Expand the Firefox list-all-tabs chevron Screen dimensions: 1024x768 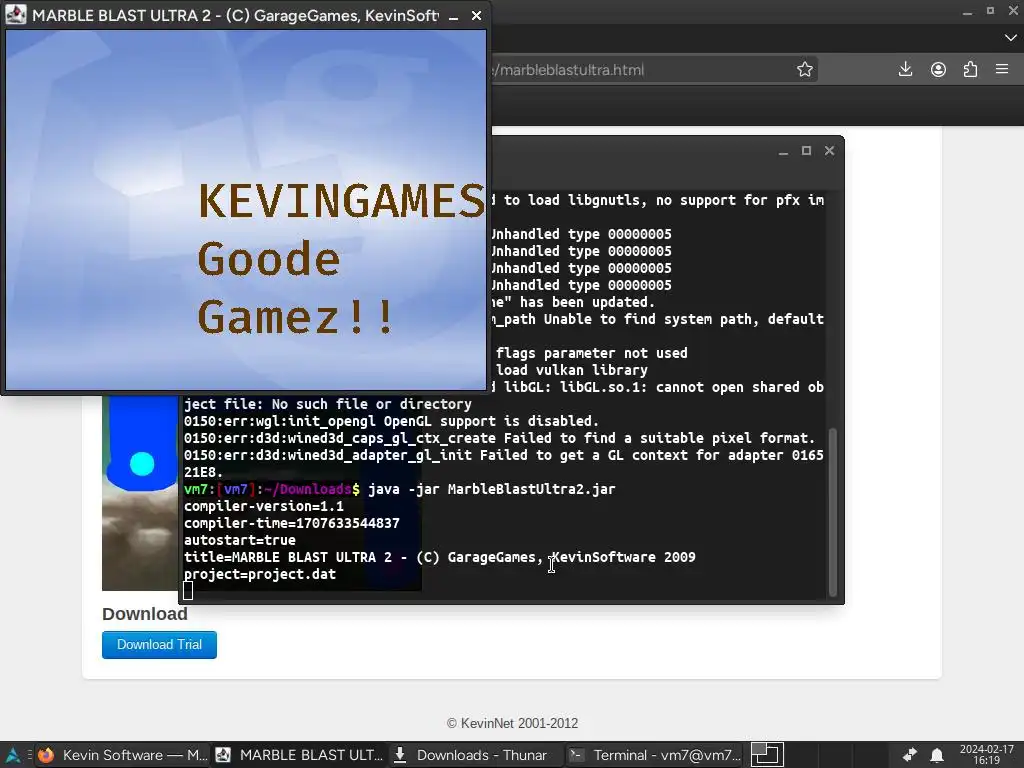[1010, 39]
